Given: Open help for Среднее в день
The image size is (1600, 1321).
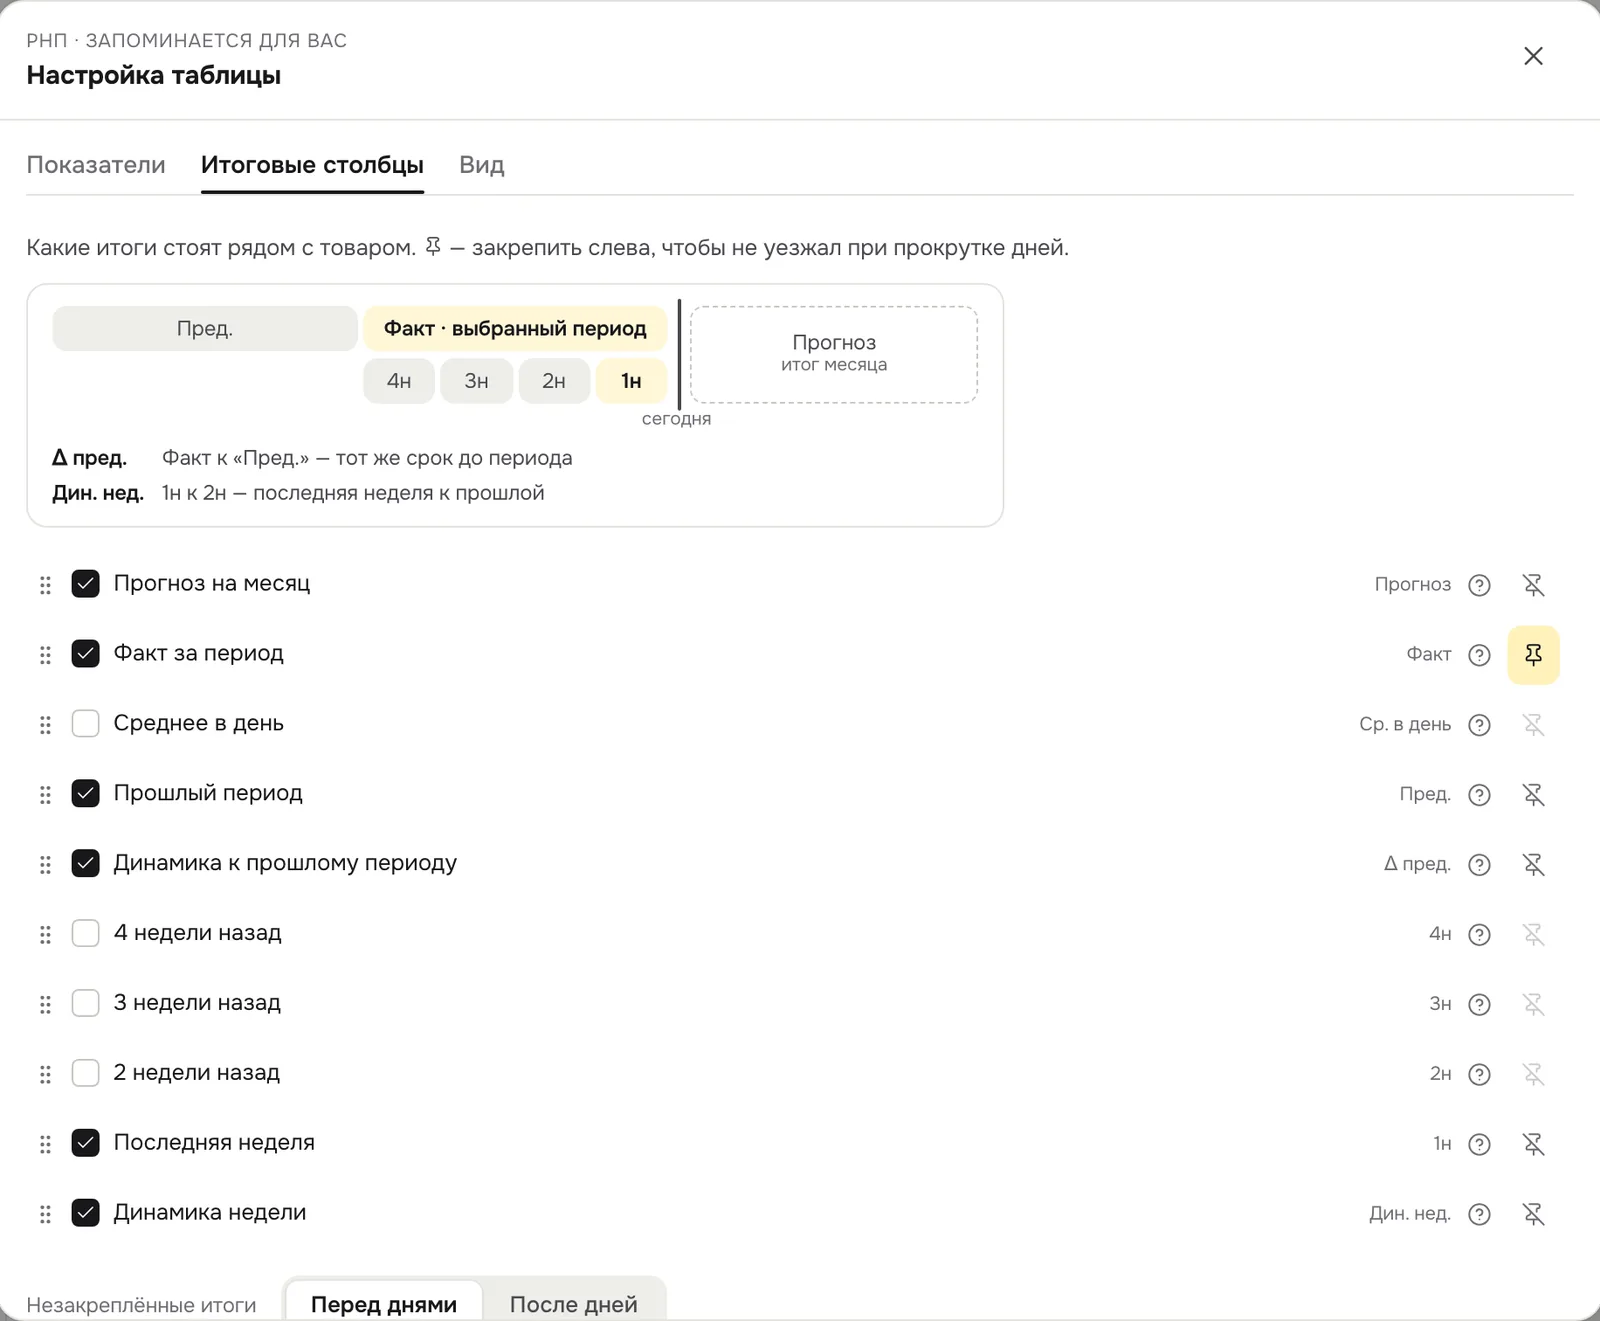Looking at the screenshot, I should pyautogui.click(x=1479, y=725).
